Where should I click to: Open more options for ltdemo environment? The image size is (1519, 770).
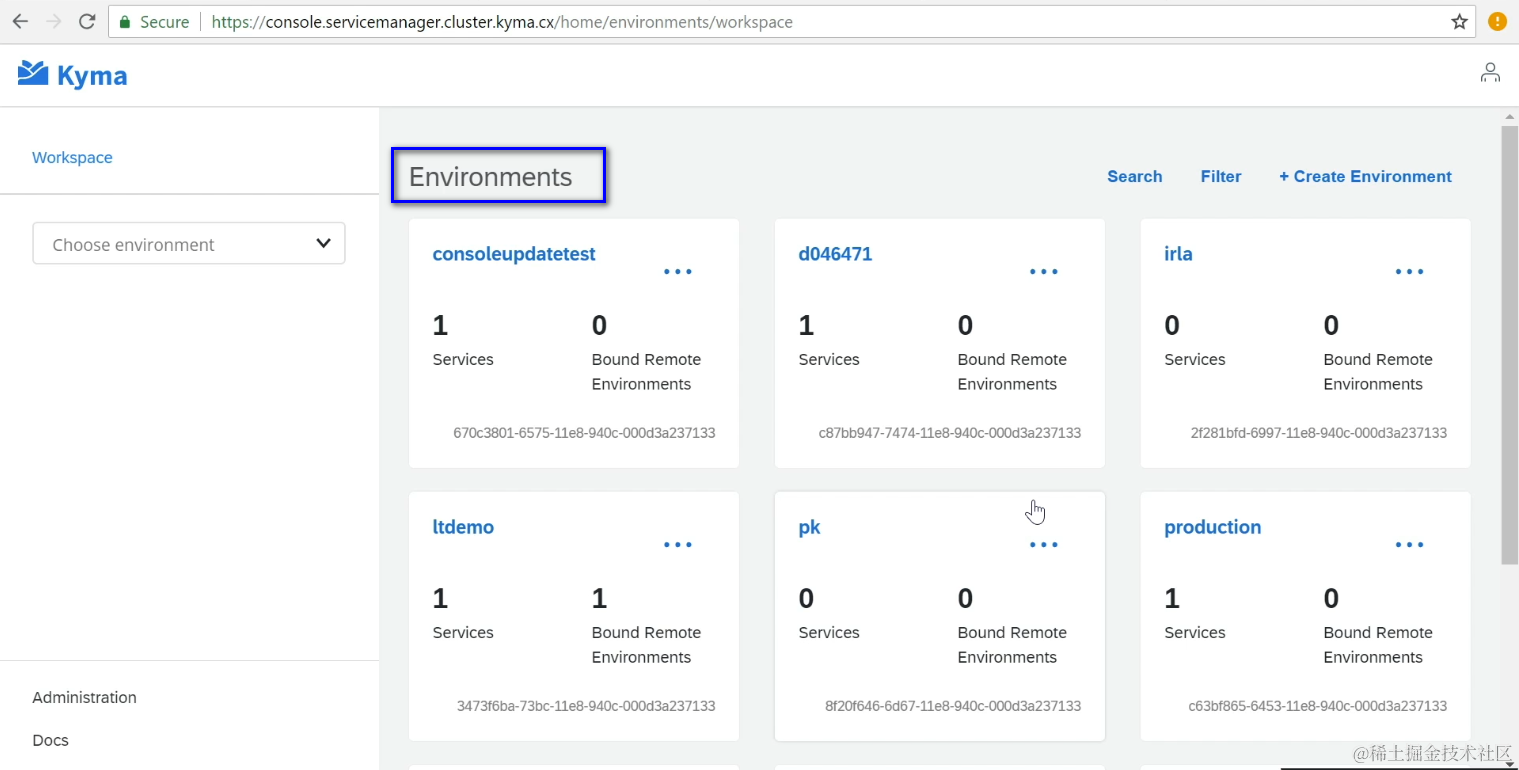(x=678, y=545)
